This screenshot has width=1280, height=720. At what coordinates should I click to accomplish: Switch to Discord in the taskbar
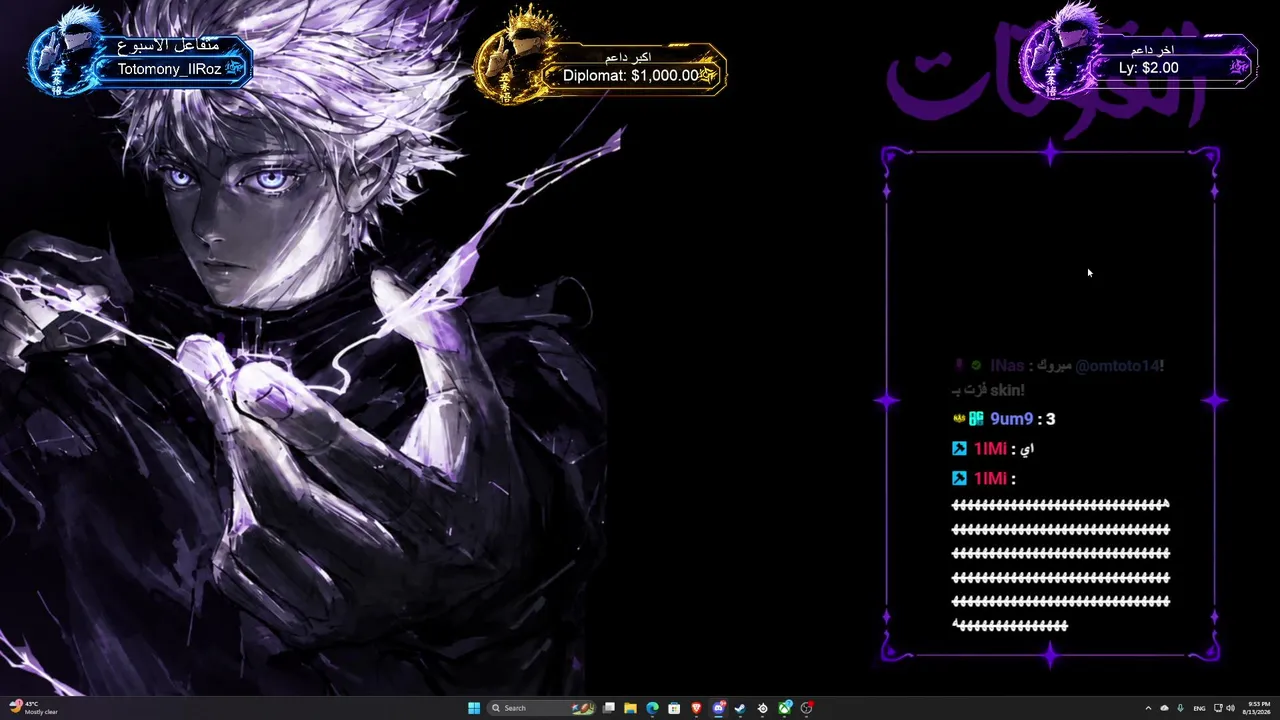point(718,708)
